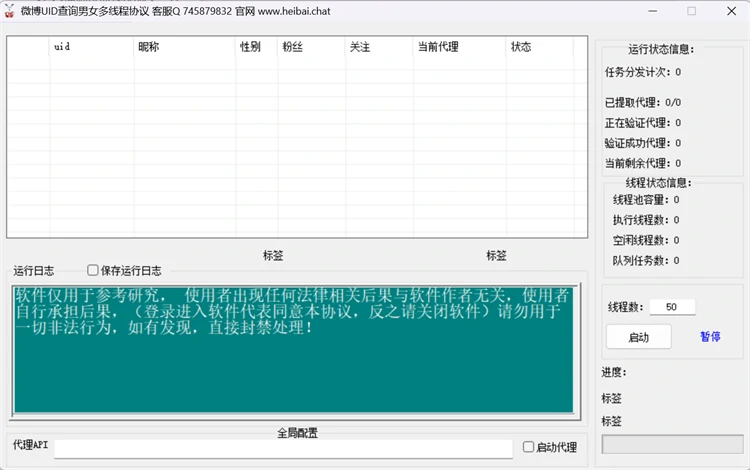Click the 全局配置 section label
The width and height of the screenshot is (750, 470).
tap(297, 433)
